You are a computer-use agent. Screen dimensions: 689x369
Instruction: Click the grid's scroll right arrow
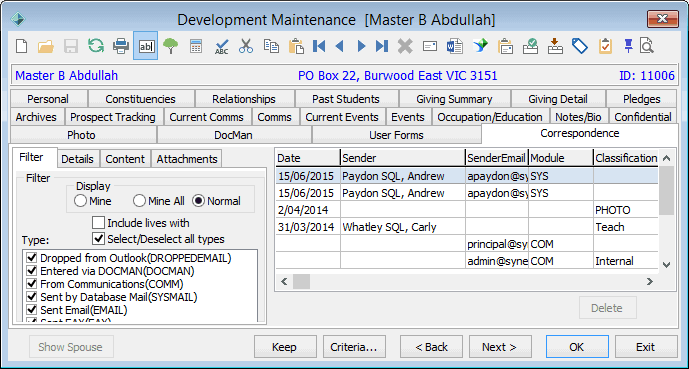click(x=650, y=281)
